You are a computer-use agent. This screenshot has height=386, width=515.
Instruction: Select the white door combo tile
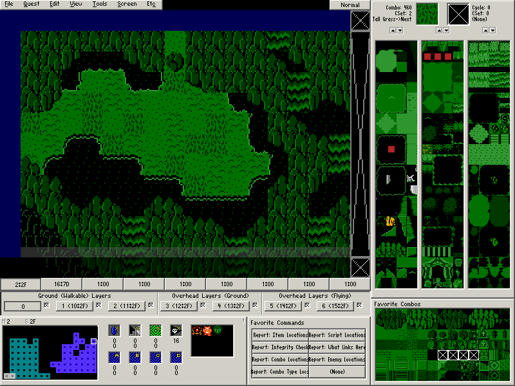pos(388,180)
